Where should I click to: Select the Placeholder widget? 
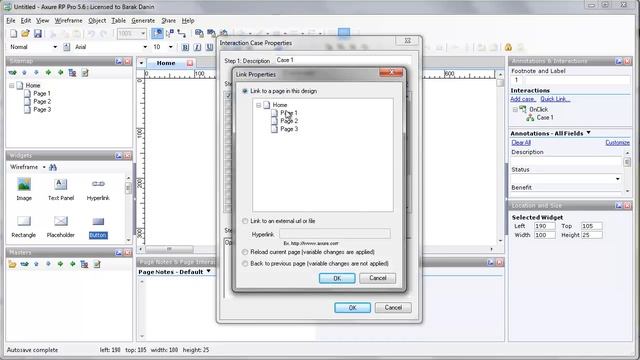(x=60, y=227)
